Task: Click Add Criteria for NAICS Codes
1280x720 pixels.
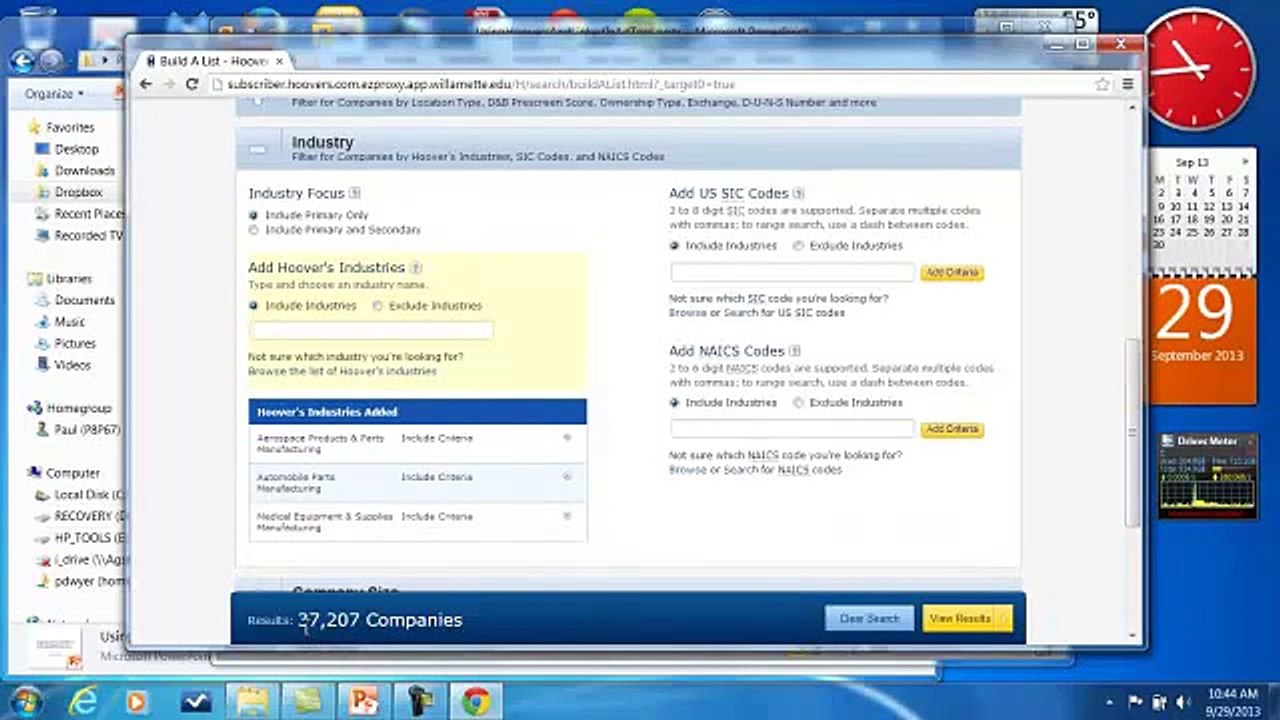Action: 952,429
